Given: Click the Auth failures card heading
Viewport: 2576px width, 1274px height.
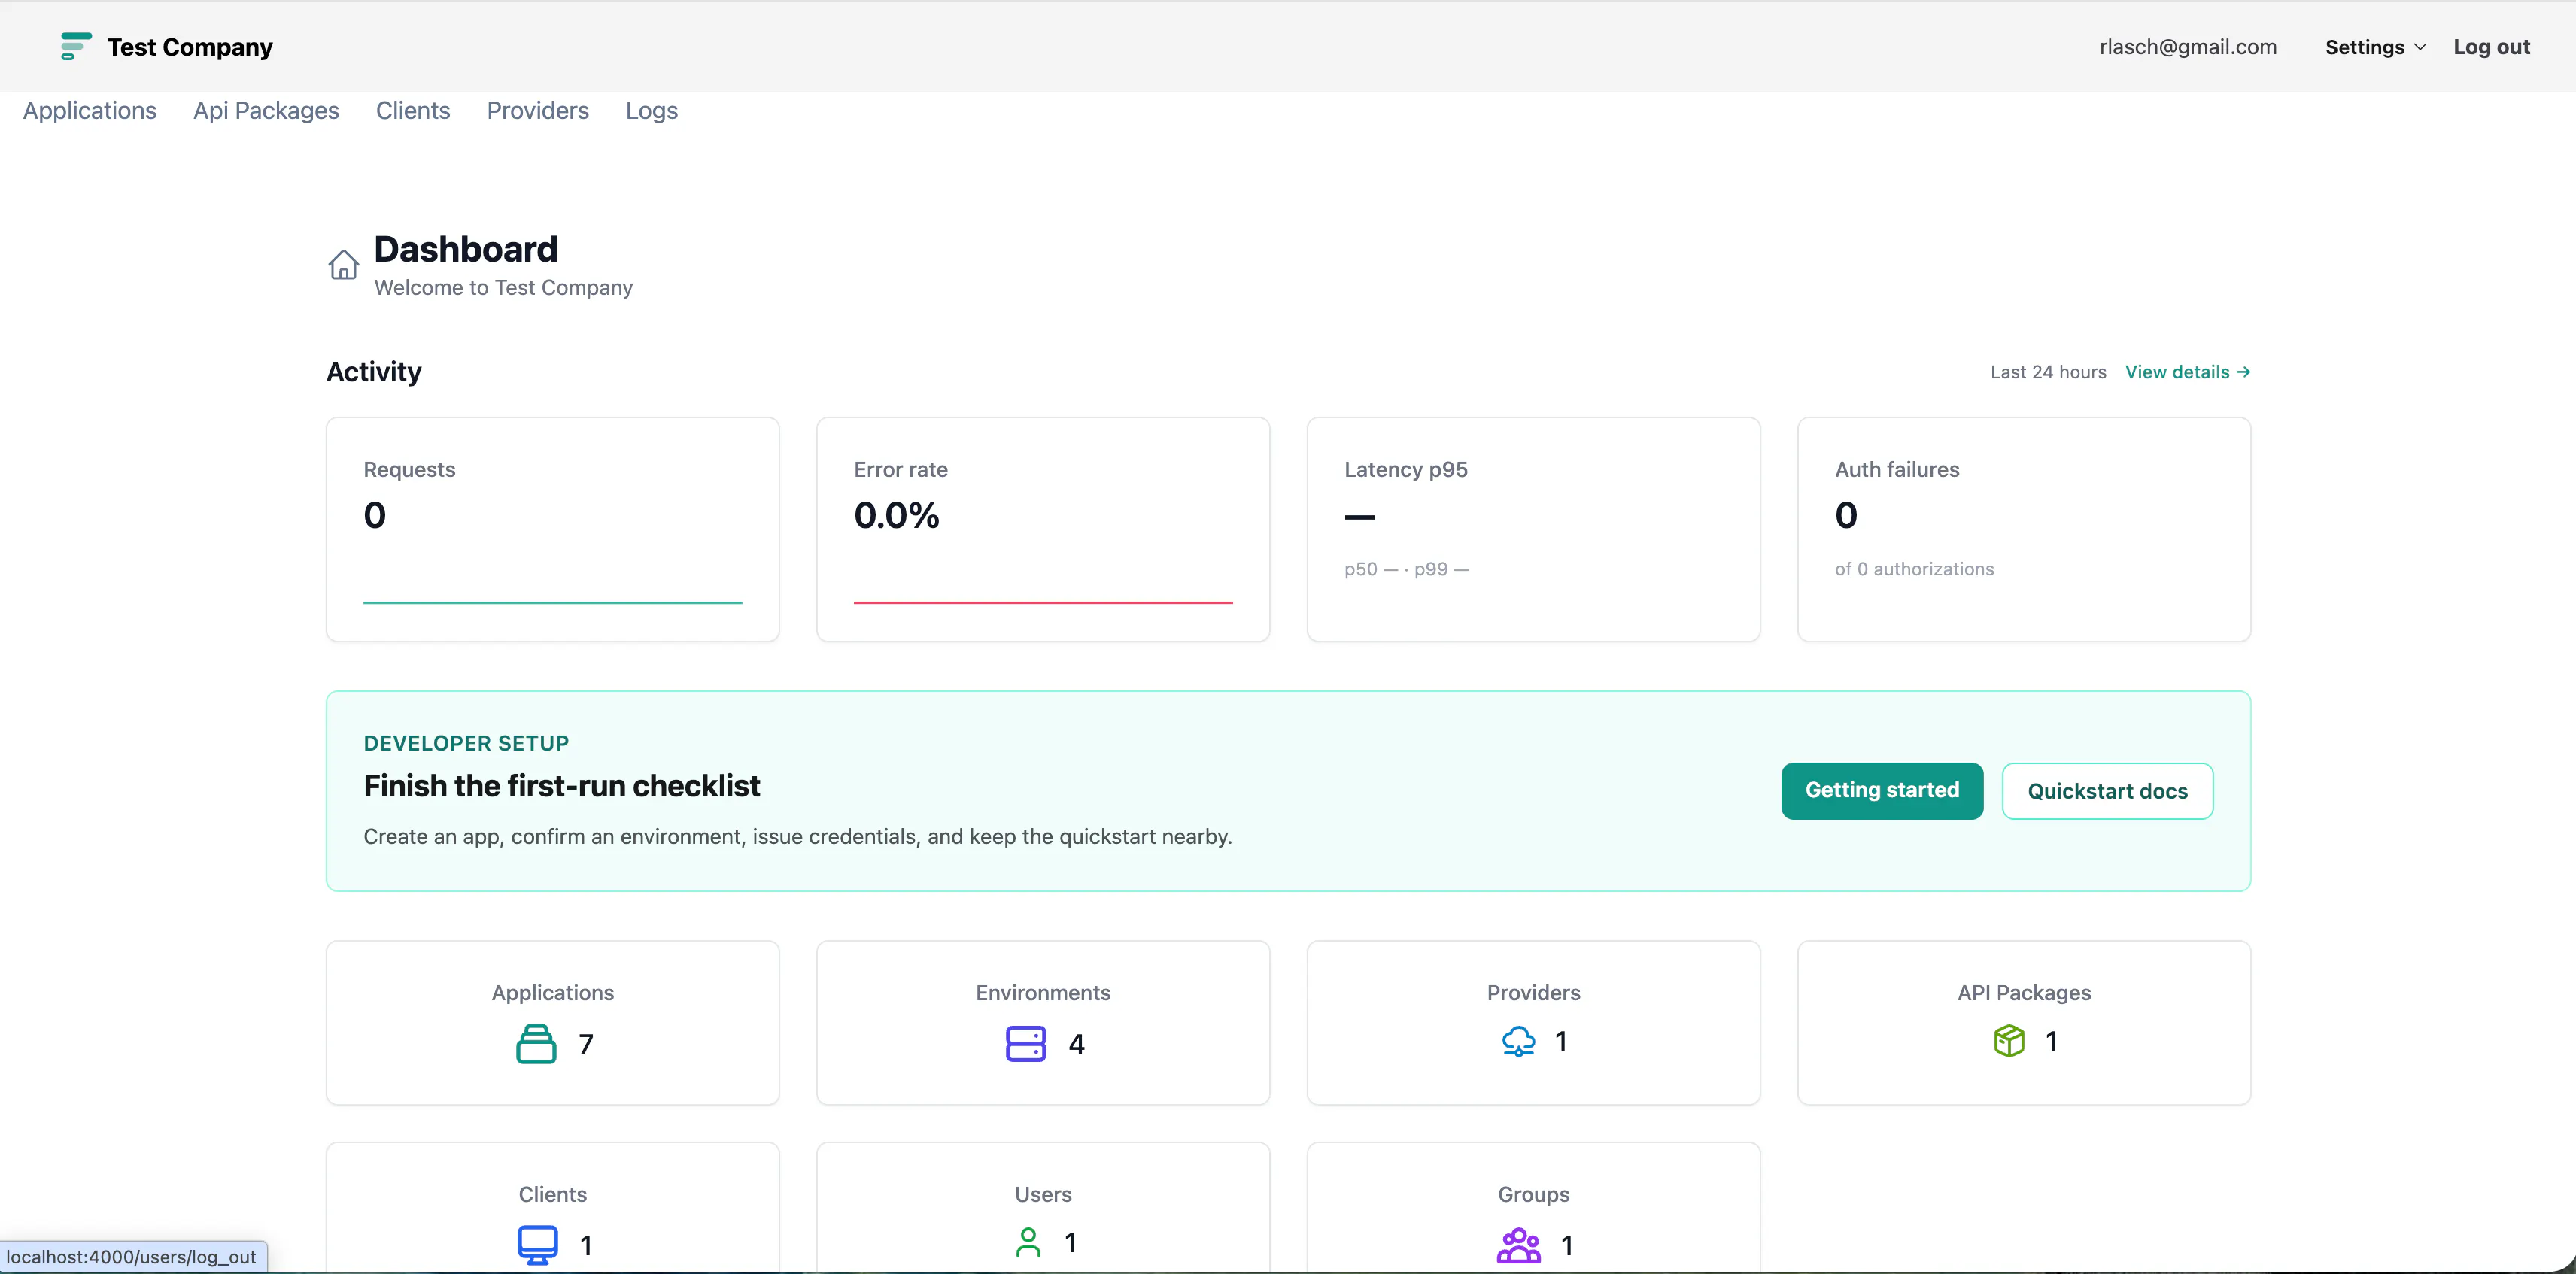Looking at the screenshot, I should tap(1897, 469).
